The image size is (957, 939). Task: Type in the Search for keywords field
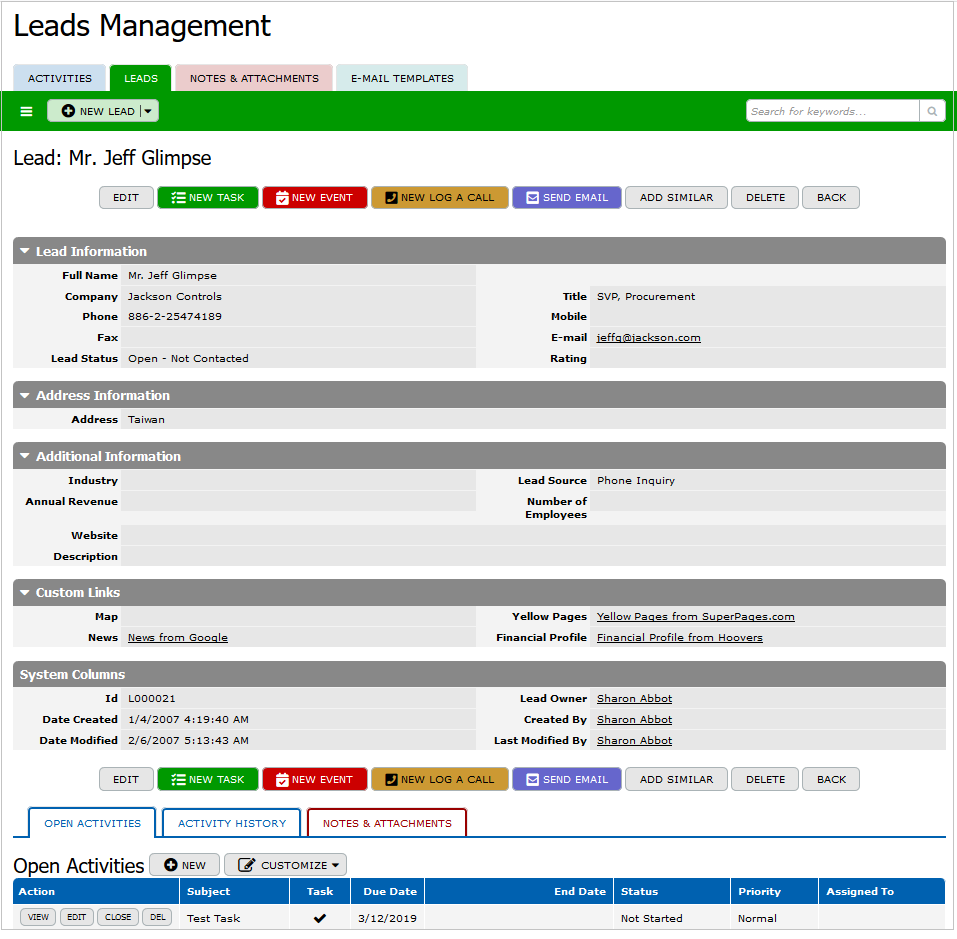[x=832, y=111]
